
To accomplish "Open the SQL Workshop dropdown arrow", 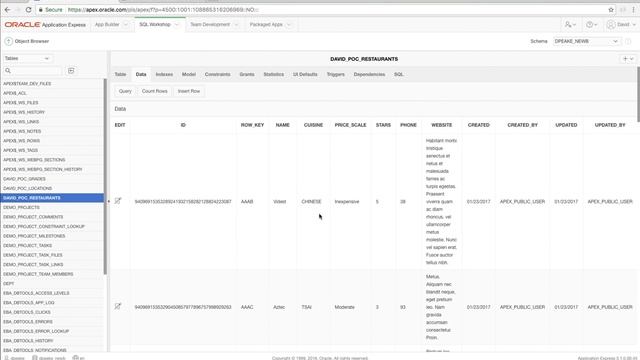I will tap(177, 24).
